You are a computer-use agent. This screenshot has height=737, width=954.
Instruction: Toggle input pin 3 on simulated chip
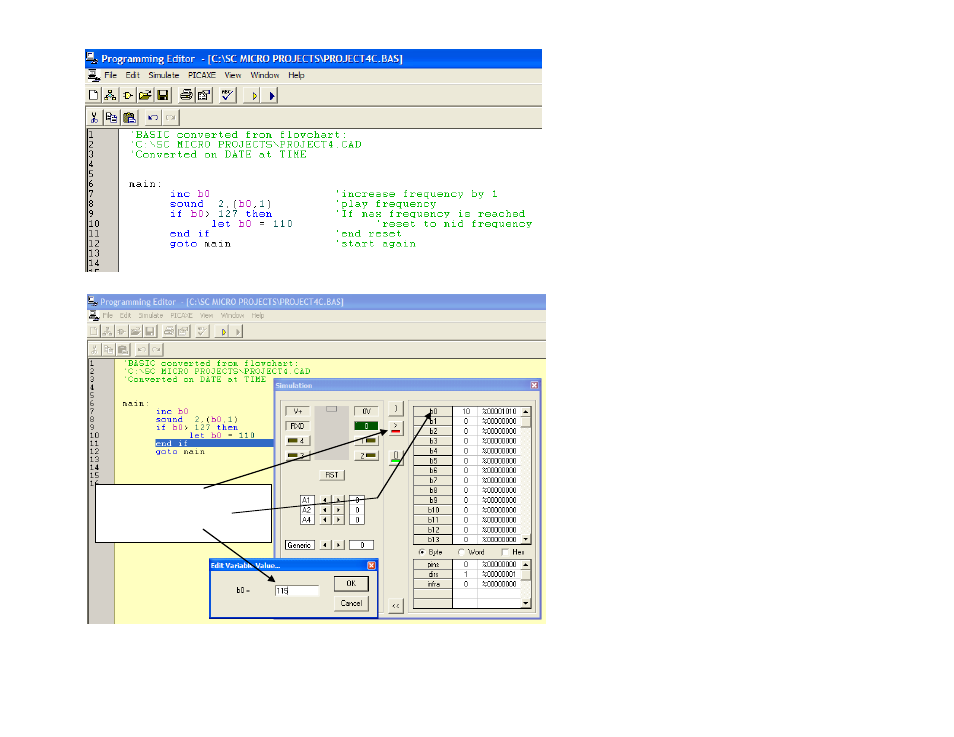tap(298, 455)
